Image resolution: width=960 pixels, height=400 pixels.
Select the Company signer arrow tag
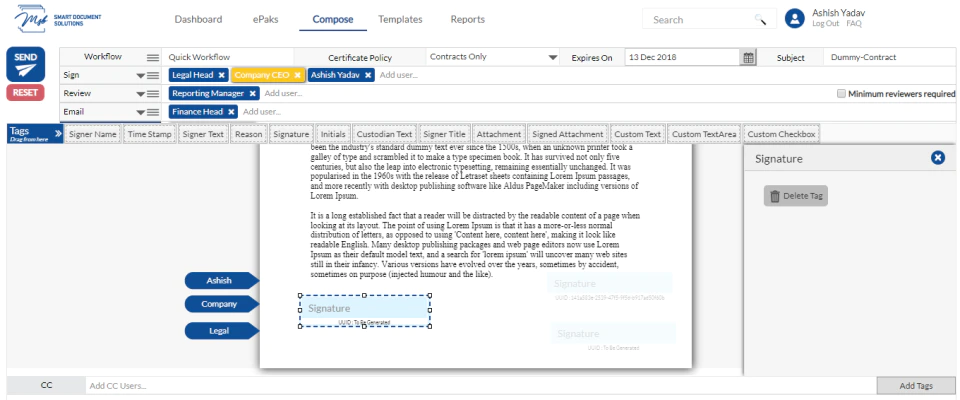(x=222, y=304)
